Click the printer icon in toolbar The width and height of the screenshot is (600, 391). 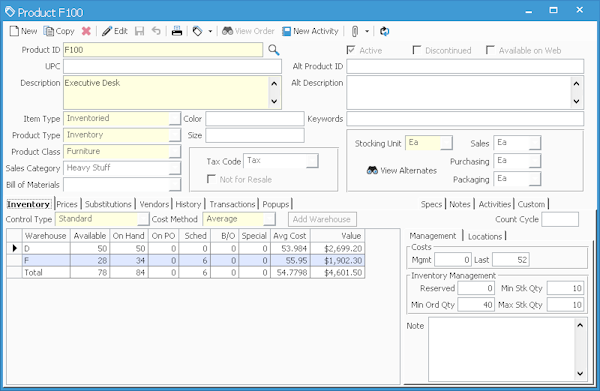tap(177, 31)
